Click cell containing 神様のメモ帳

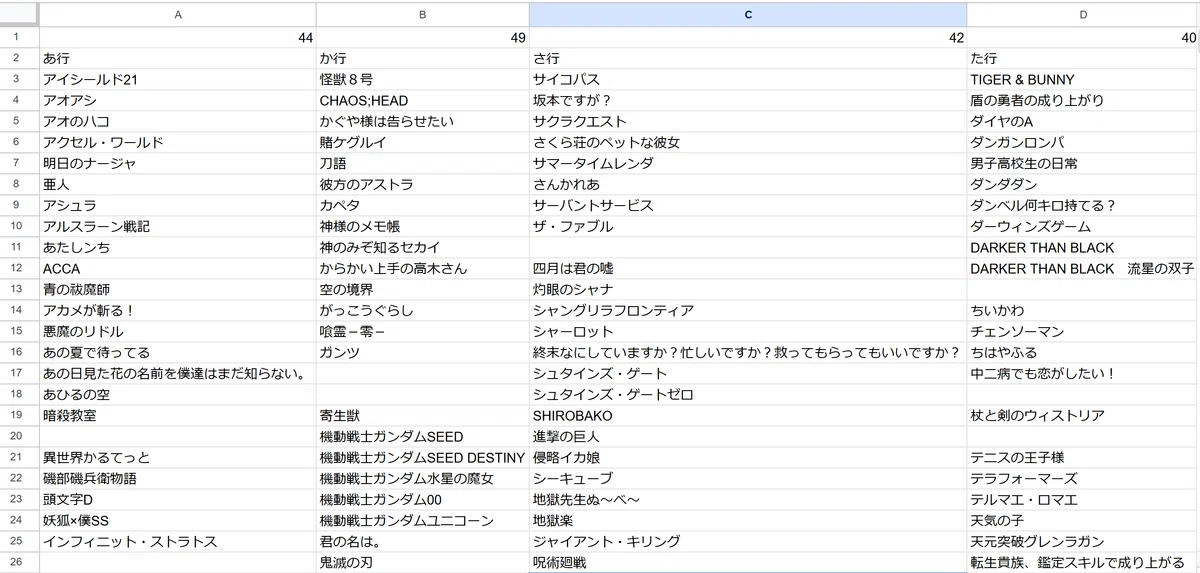(x=423, y=227)
